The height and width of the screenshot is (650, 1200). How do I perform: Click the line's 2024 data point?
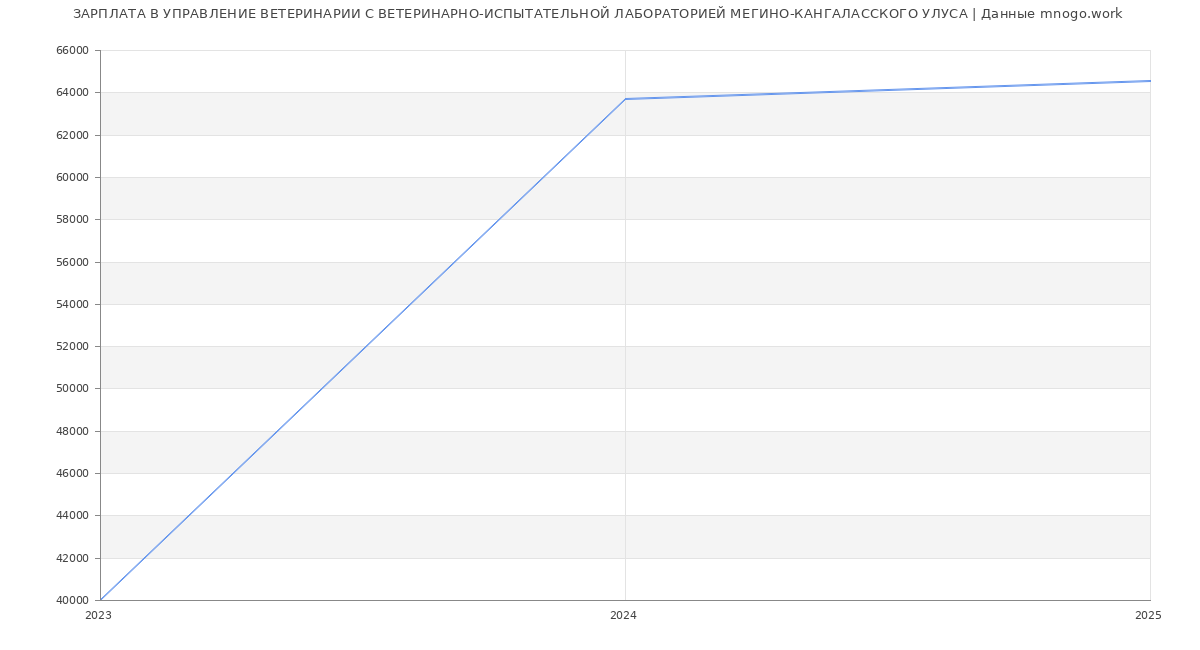coord(625,99)
